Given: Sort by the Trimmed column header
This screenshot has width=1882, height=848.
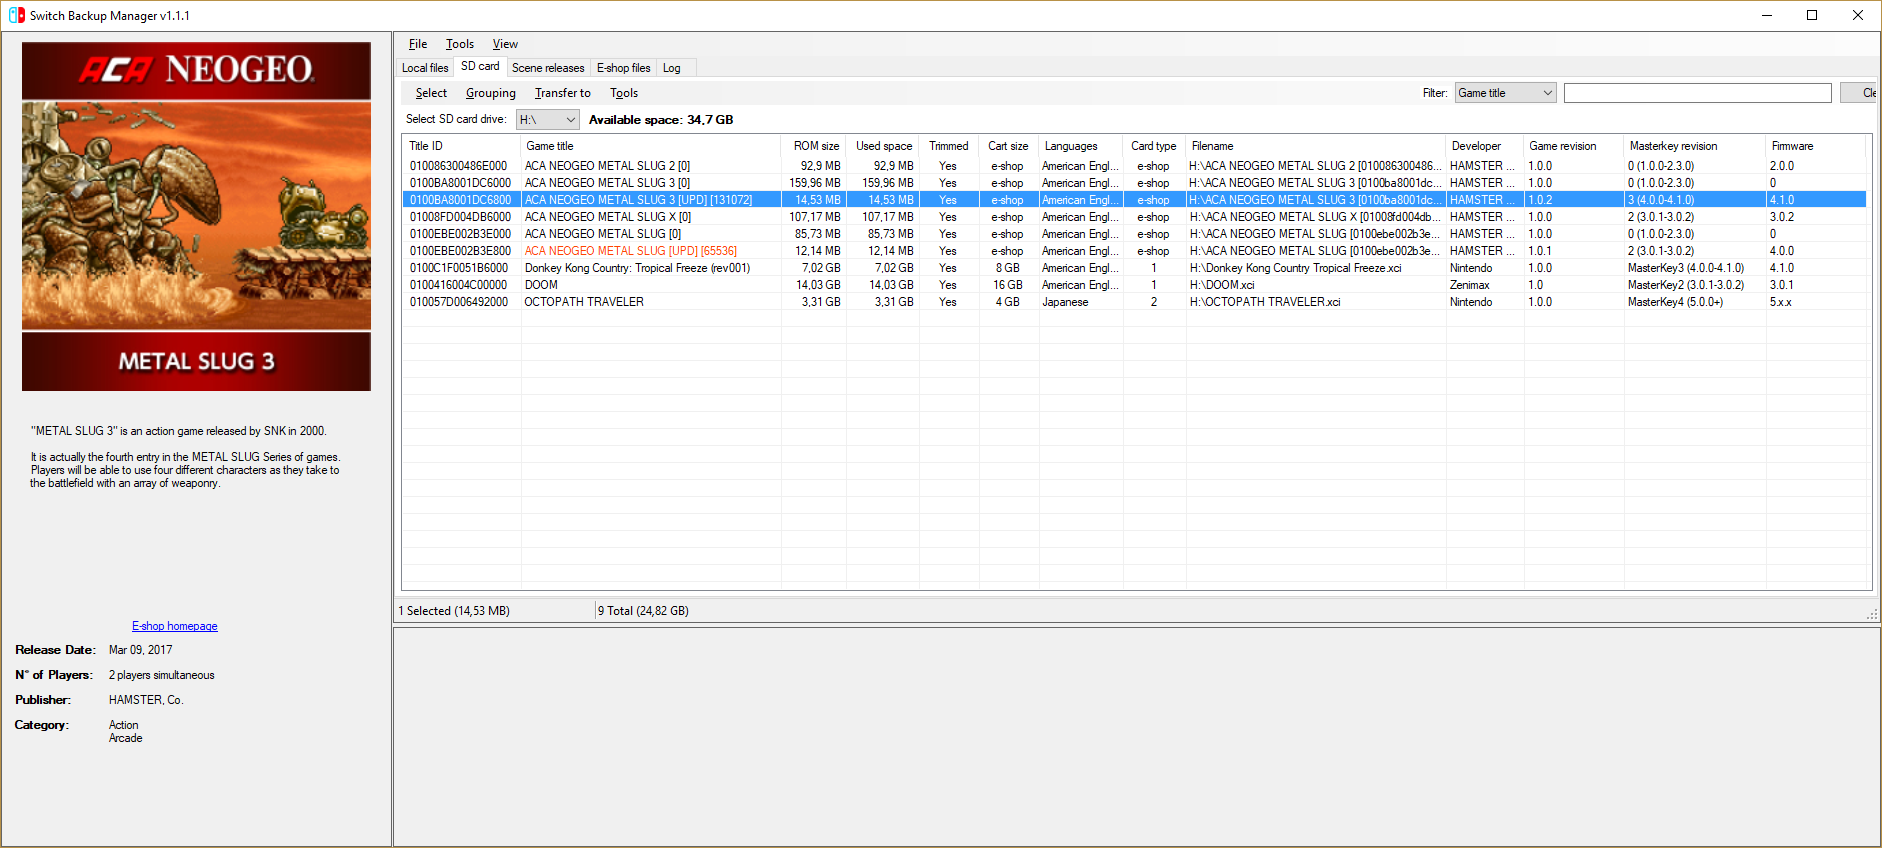Looking at the screenshot, I should tap(949, 146).
